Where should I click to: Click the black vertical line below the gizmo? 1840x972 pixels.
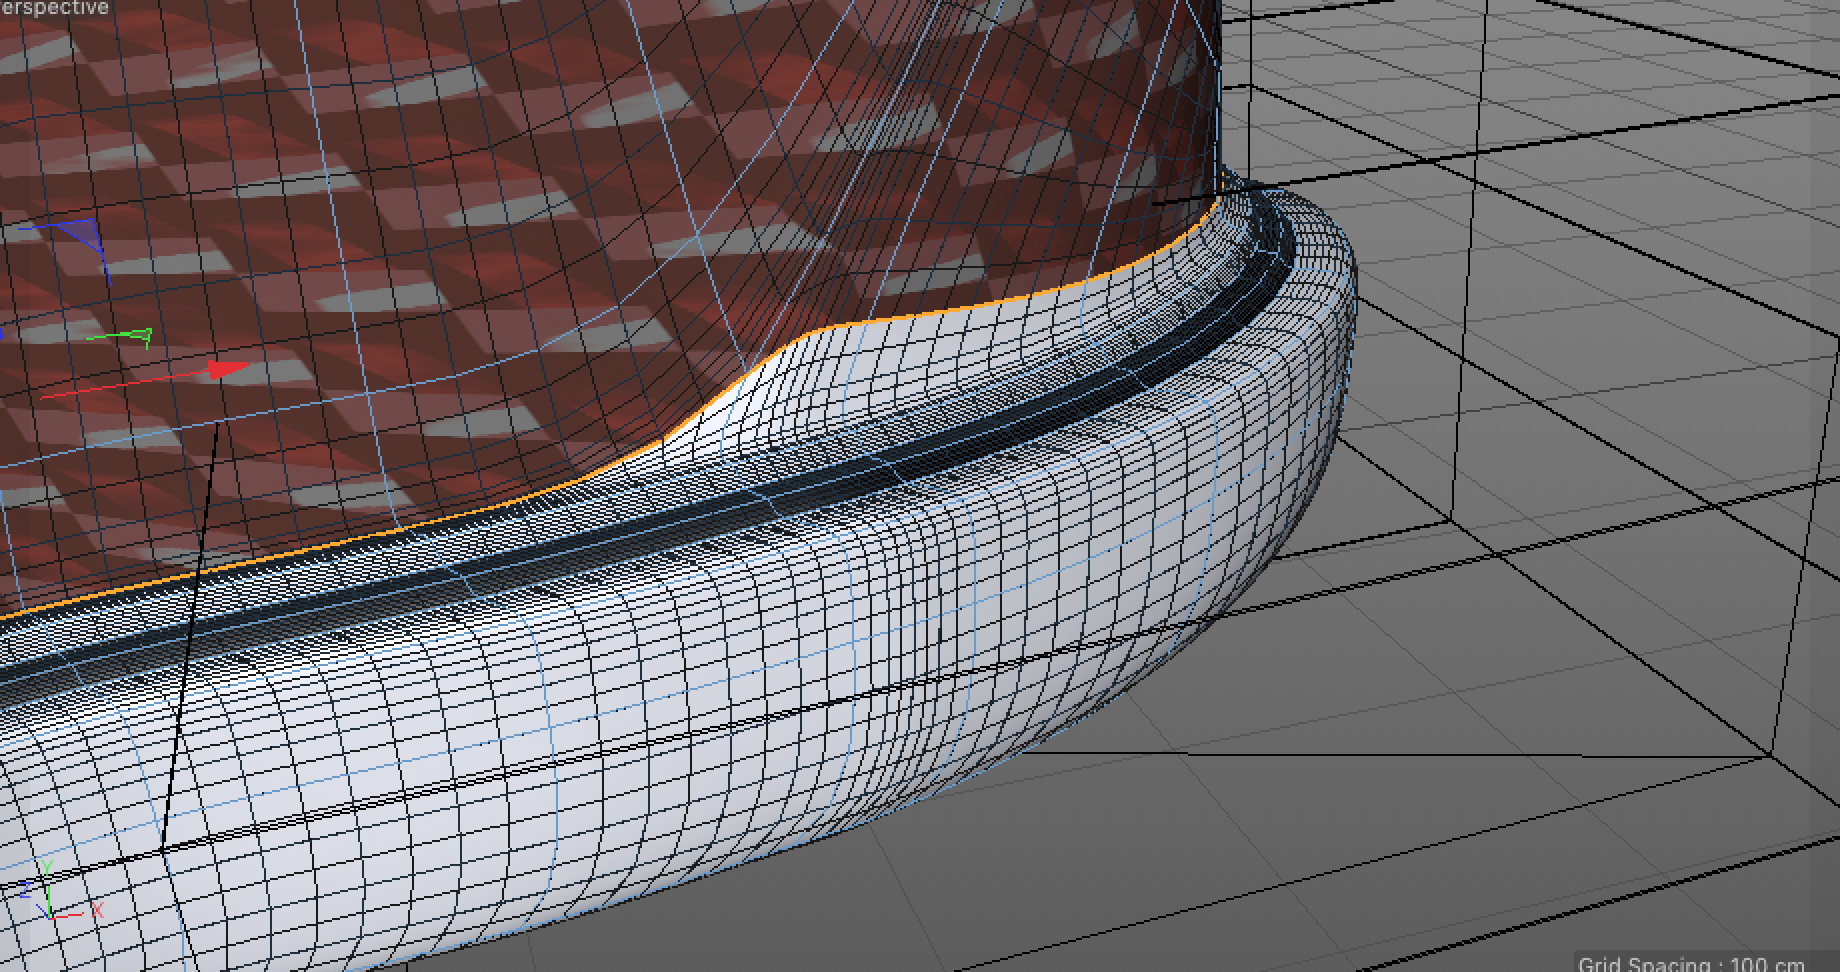pos(190,630)
